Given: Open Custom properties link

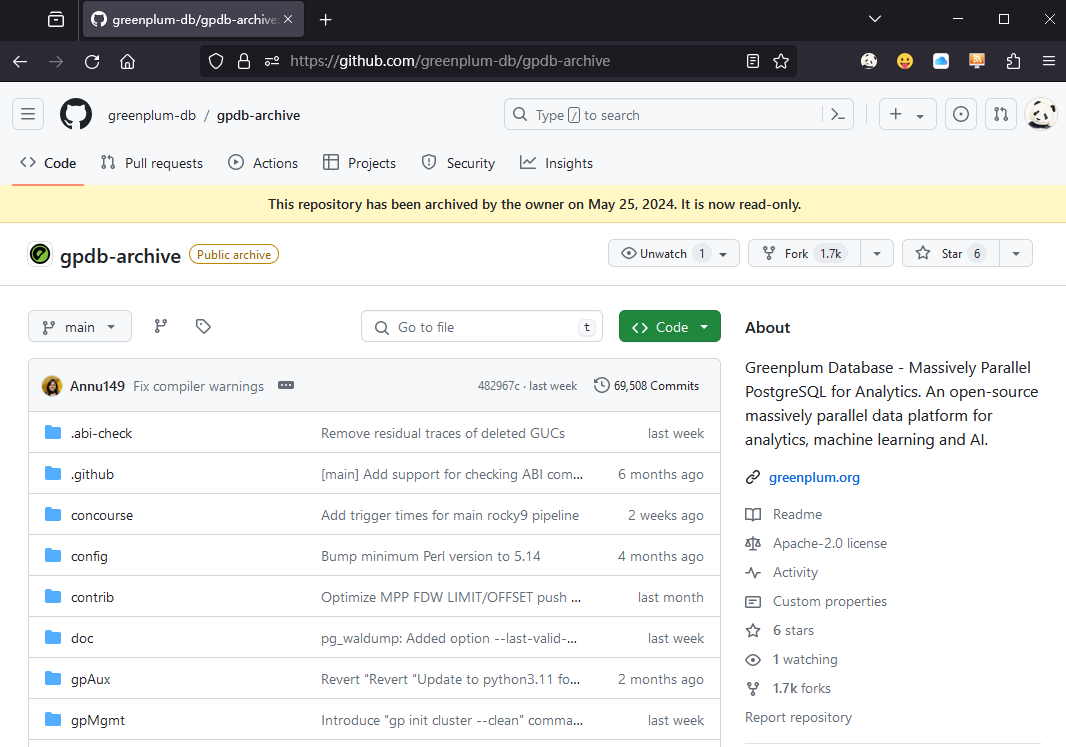Looking at the screenshot, I should click(x=829, y=601).
